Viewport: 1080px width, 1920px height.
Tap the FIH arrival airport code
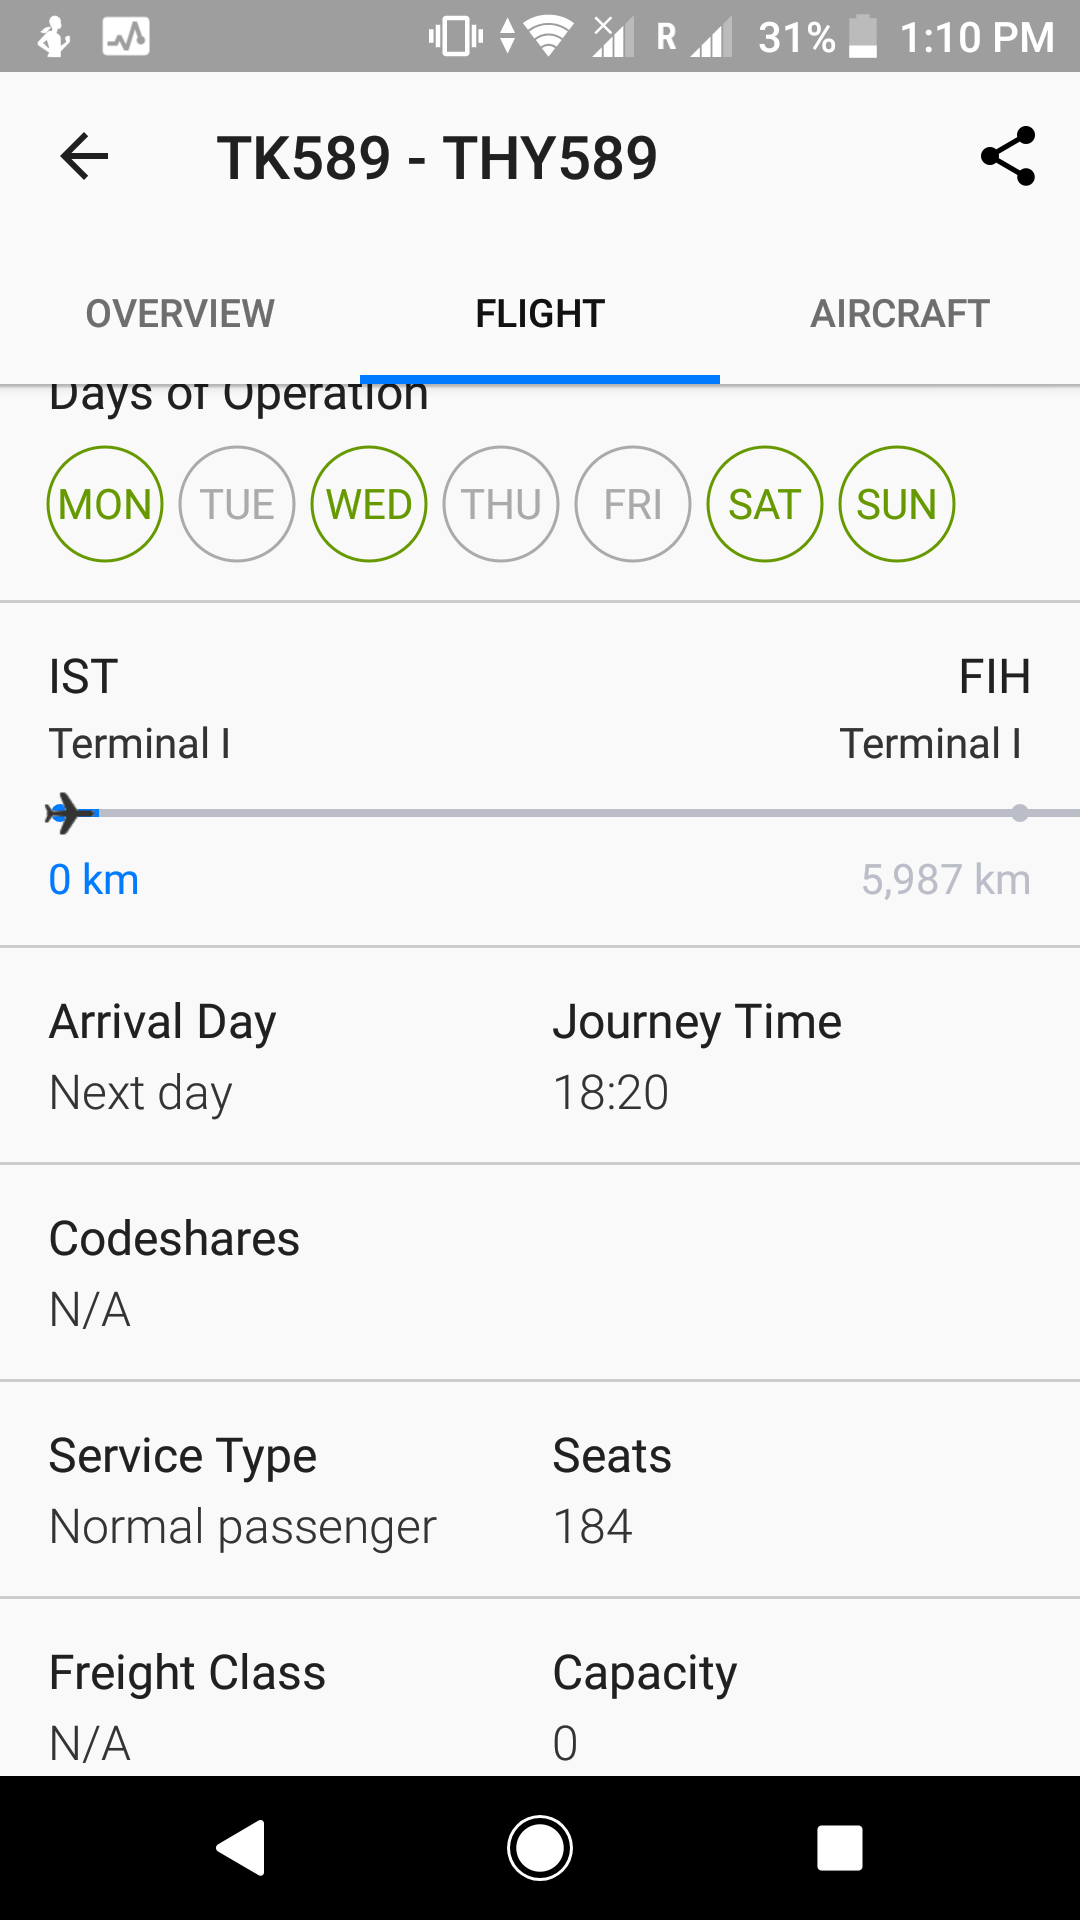coord(994,677)
